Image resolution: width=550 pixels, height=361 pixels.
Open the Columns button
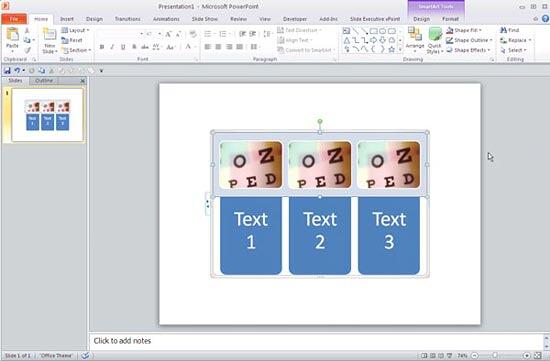point(254,47)
